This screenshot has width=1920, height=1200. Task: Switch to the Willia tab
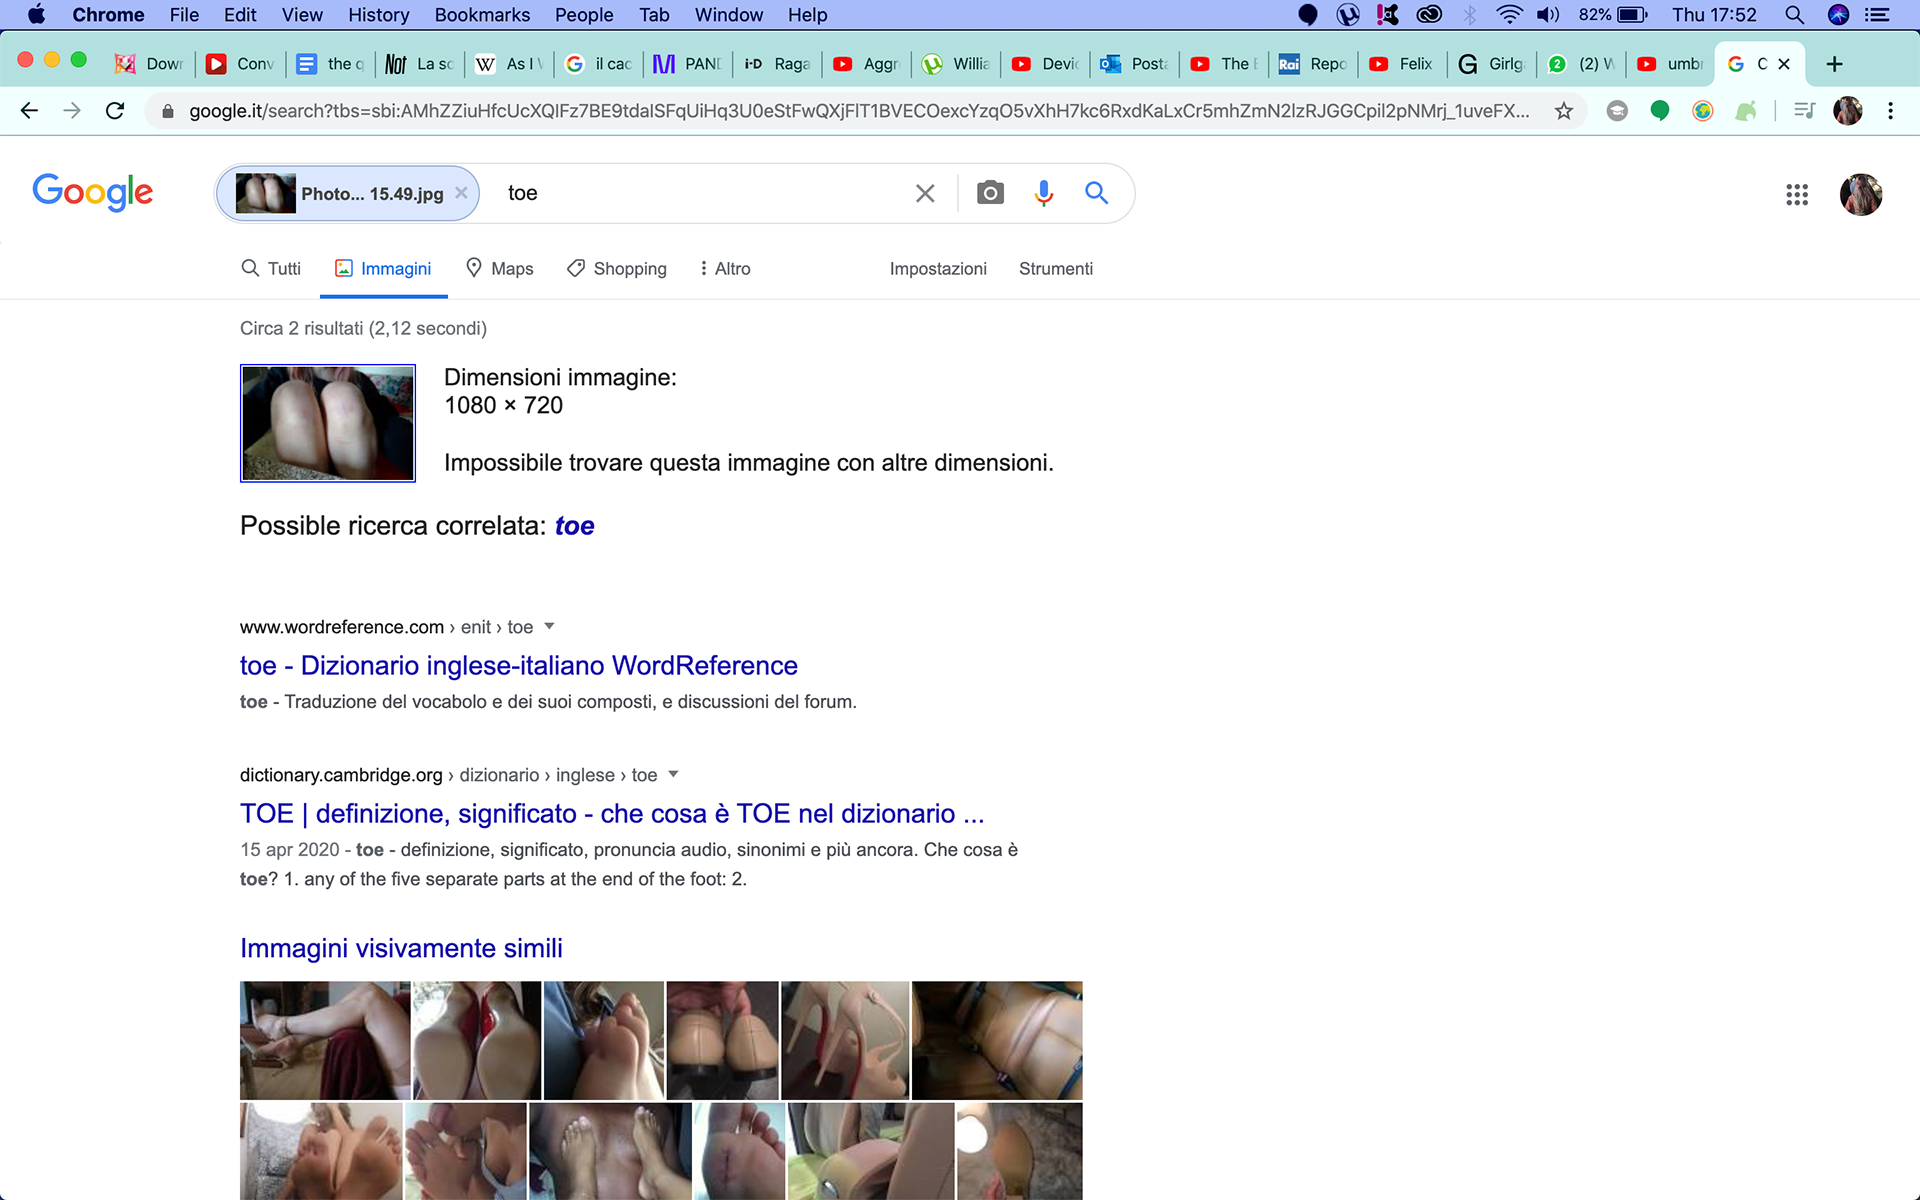(955, 64)
